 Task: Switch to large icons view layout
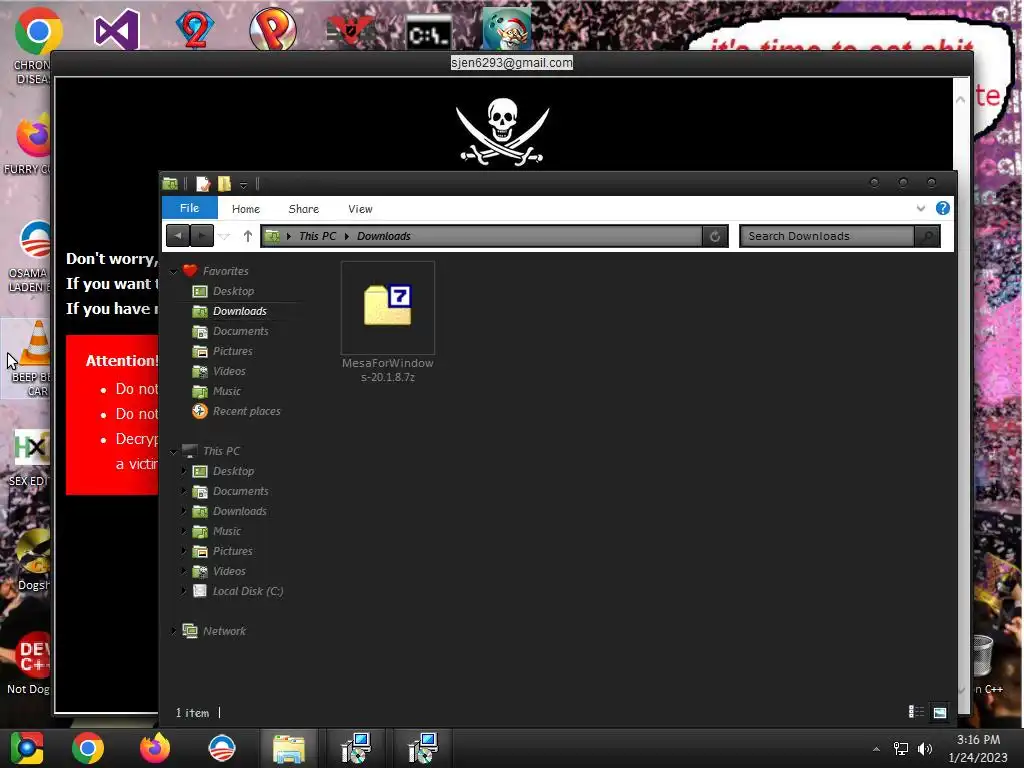(x=940, y=712)
